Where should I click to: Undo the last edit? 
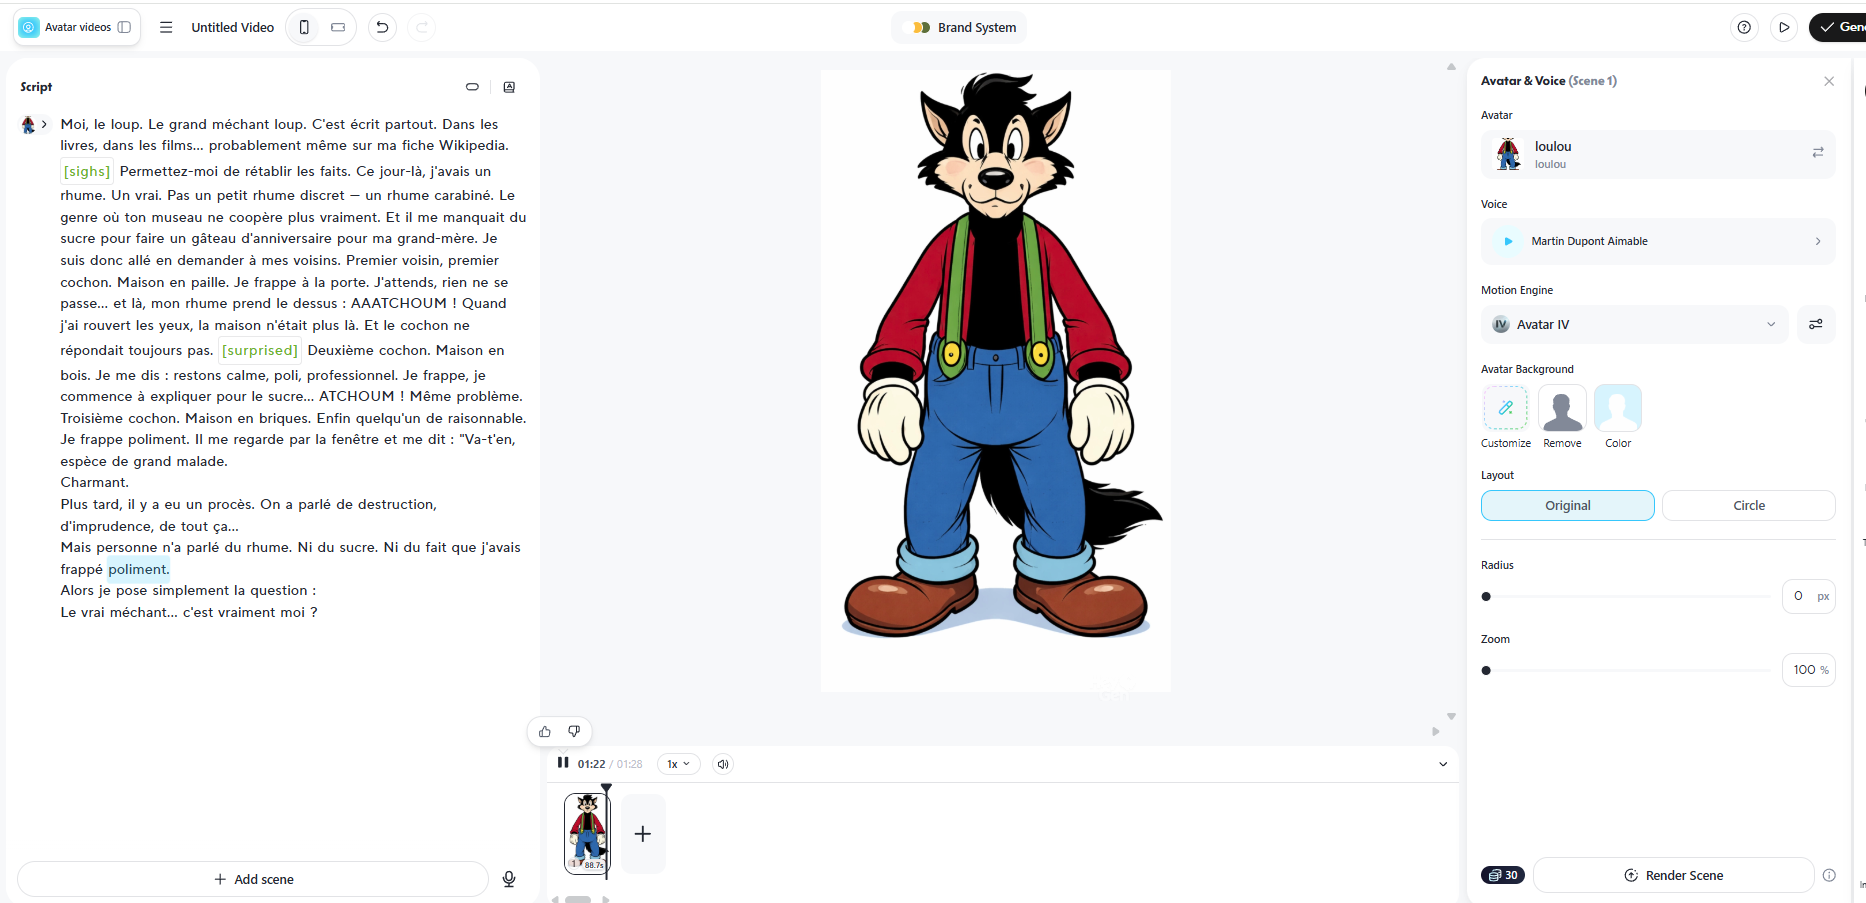(382, 28)
